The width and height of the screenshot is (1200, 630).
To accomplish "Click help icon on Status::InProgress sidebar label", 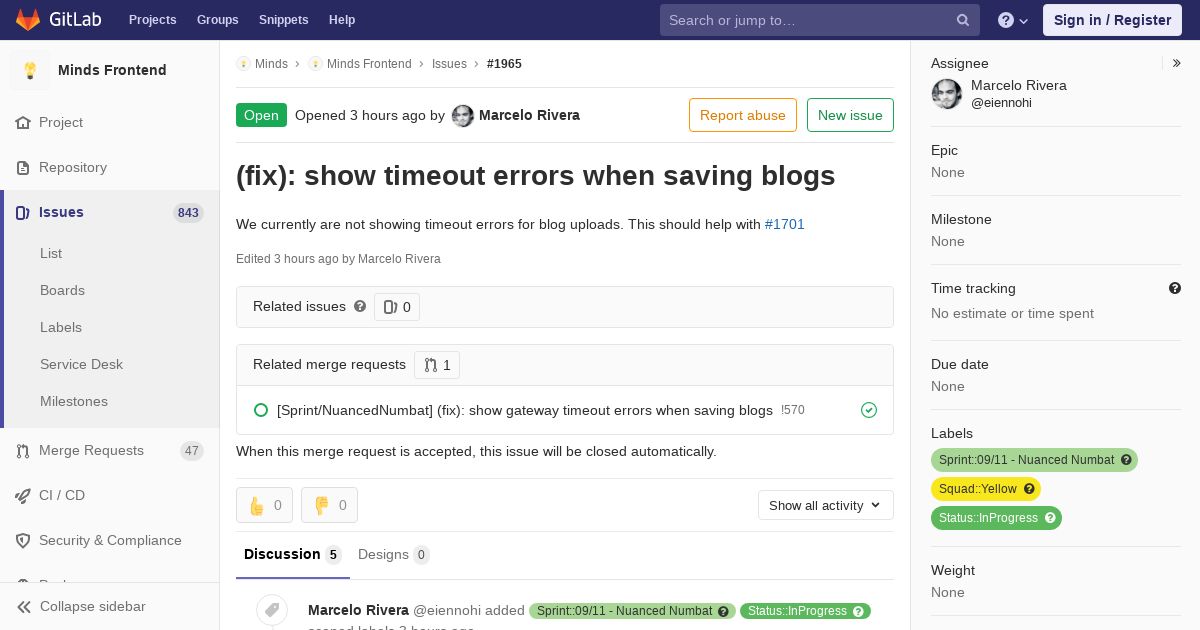I will pyautogui.click(x=1050, y=518).
